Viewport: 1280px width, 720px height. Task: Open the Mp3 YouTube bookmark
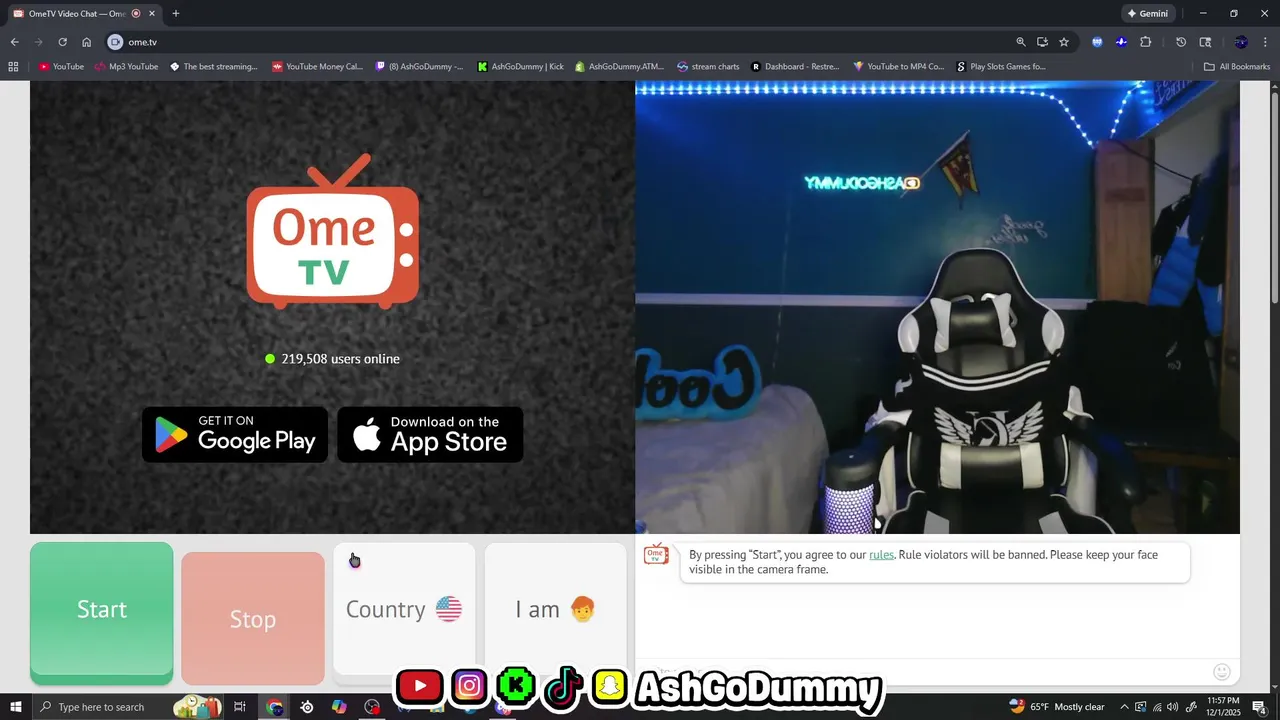pyautogui.click(x=126, y=67)
